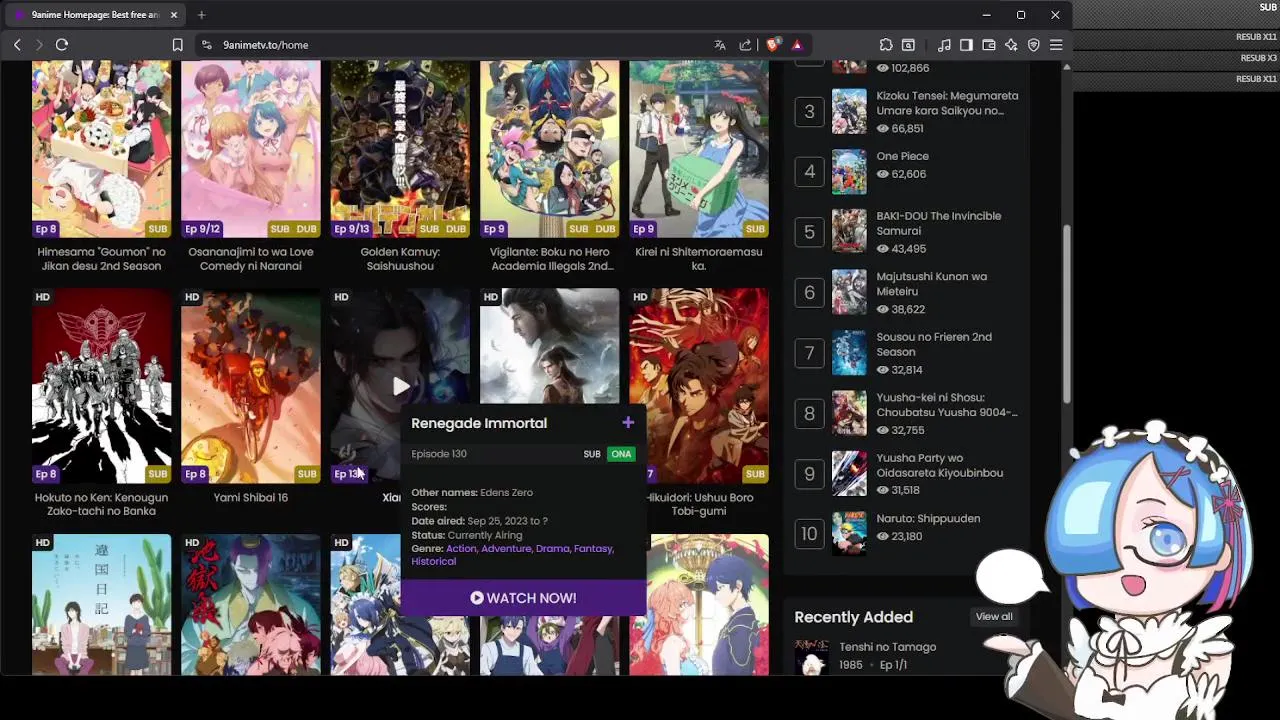Open Kirei ni Shitemoraemasu ka. title
The image size is (1280, 720).
[x=699, y=259]
